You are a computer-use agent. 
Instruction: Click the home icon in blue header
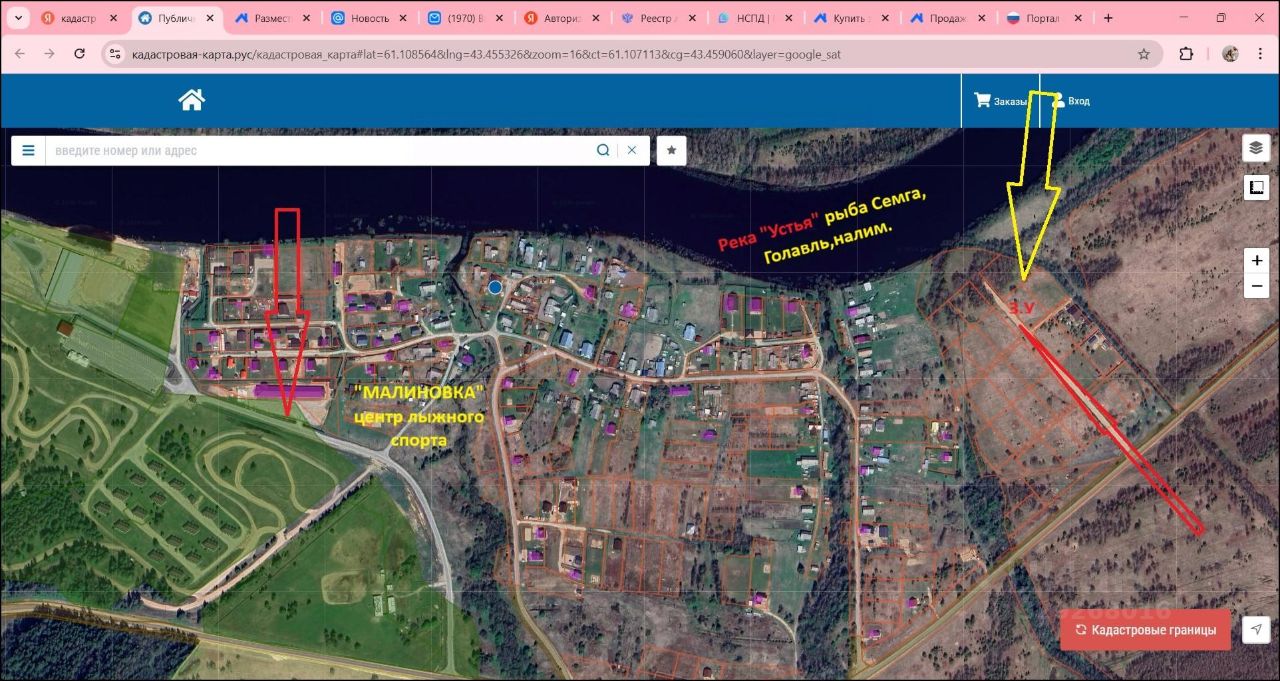click(x=191, y=99)
